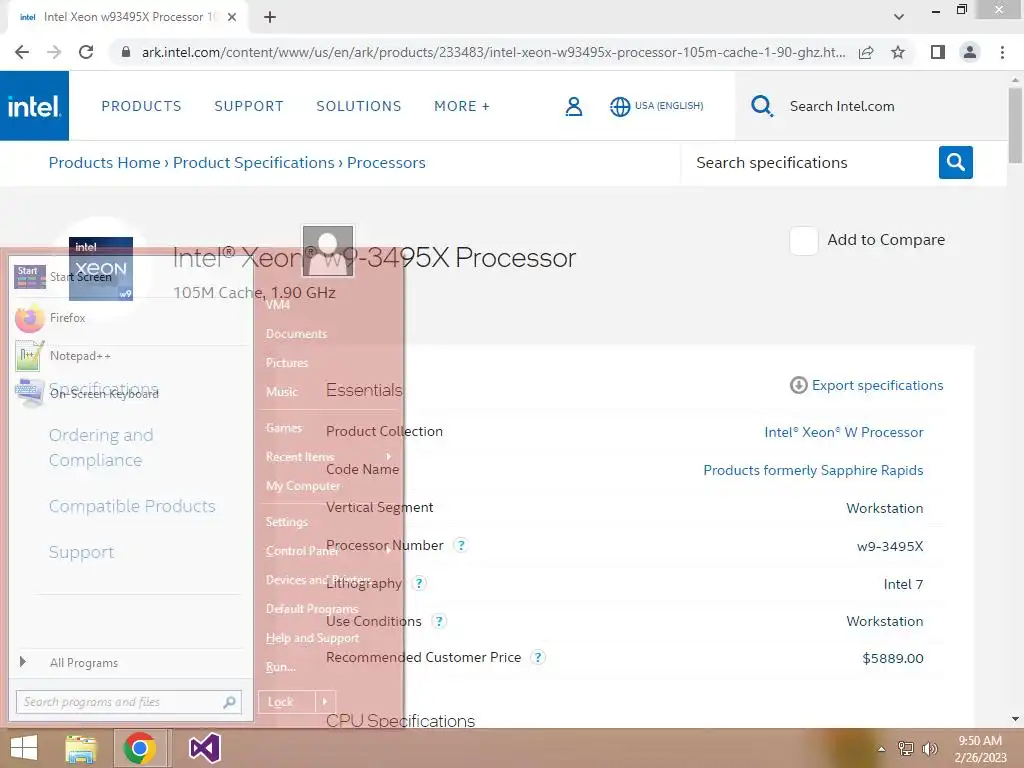Viewport: 1024px width, 768px height.
Task: Click the browser address bar URL
Action: (x=493, y=52)
